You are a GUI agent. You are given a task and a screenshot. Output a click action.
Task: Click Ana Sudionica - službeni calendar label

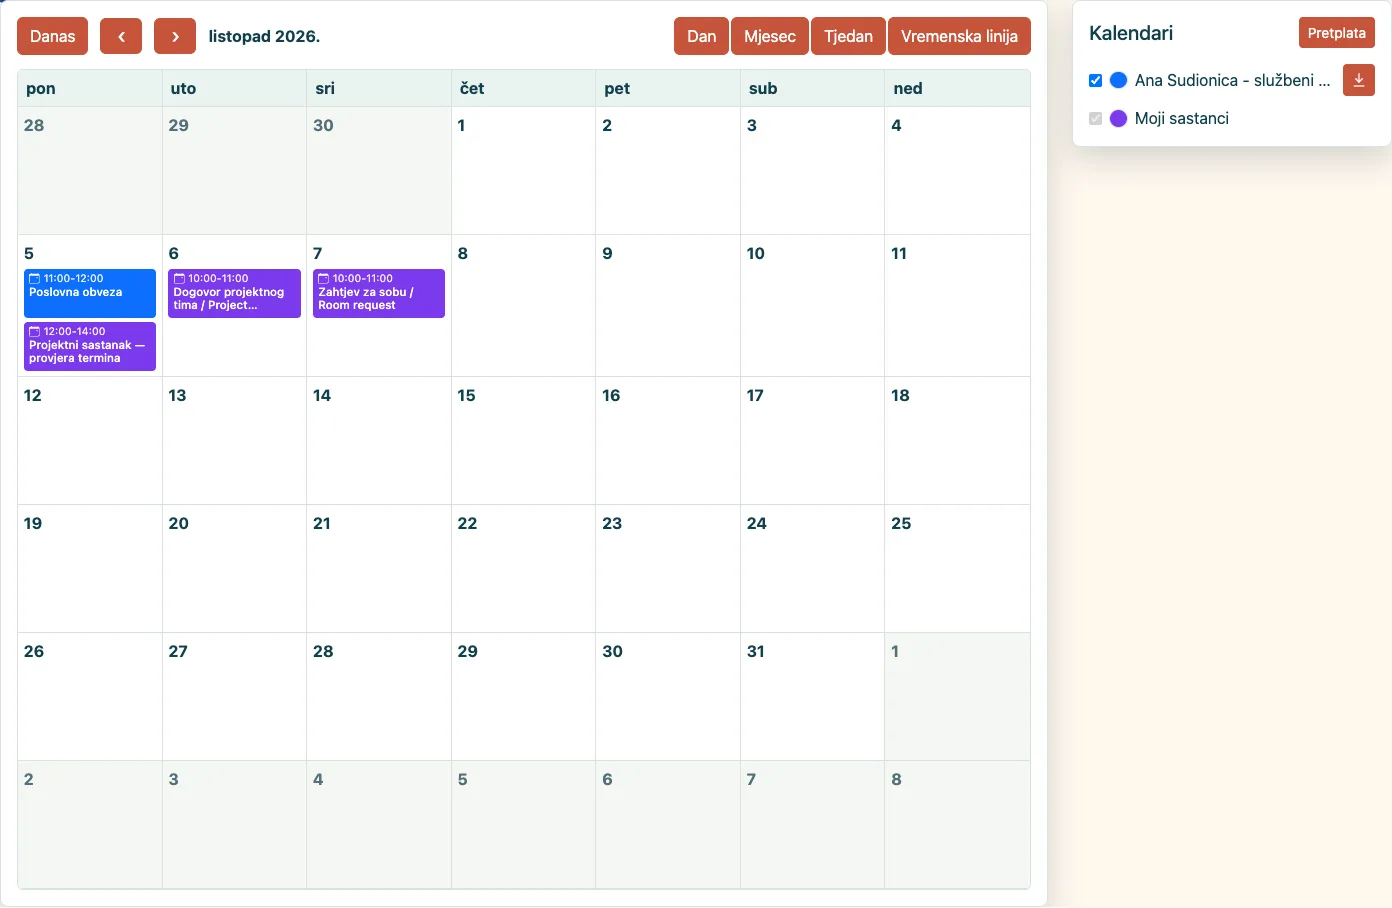click(1232, 80)
